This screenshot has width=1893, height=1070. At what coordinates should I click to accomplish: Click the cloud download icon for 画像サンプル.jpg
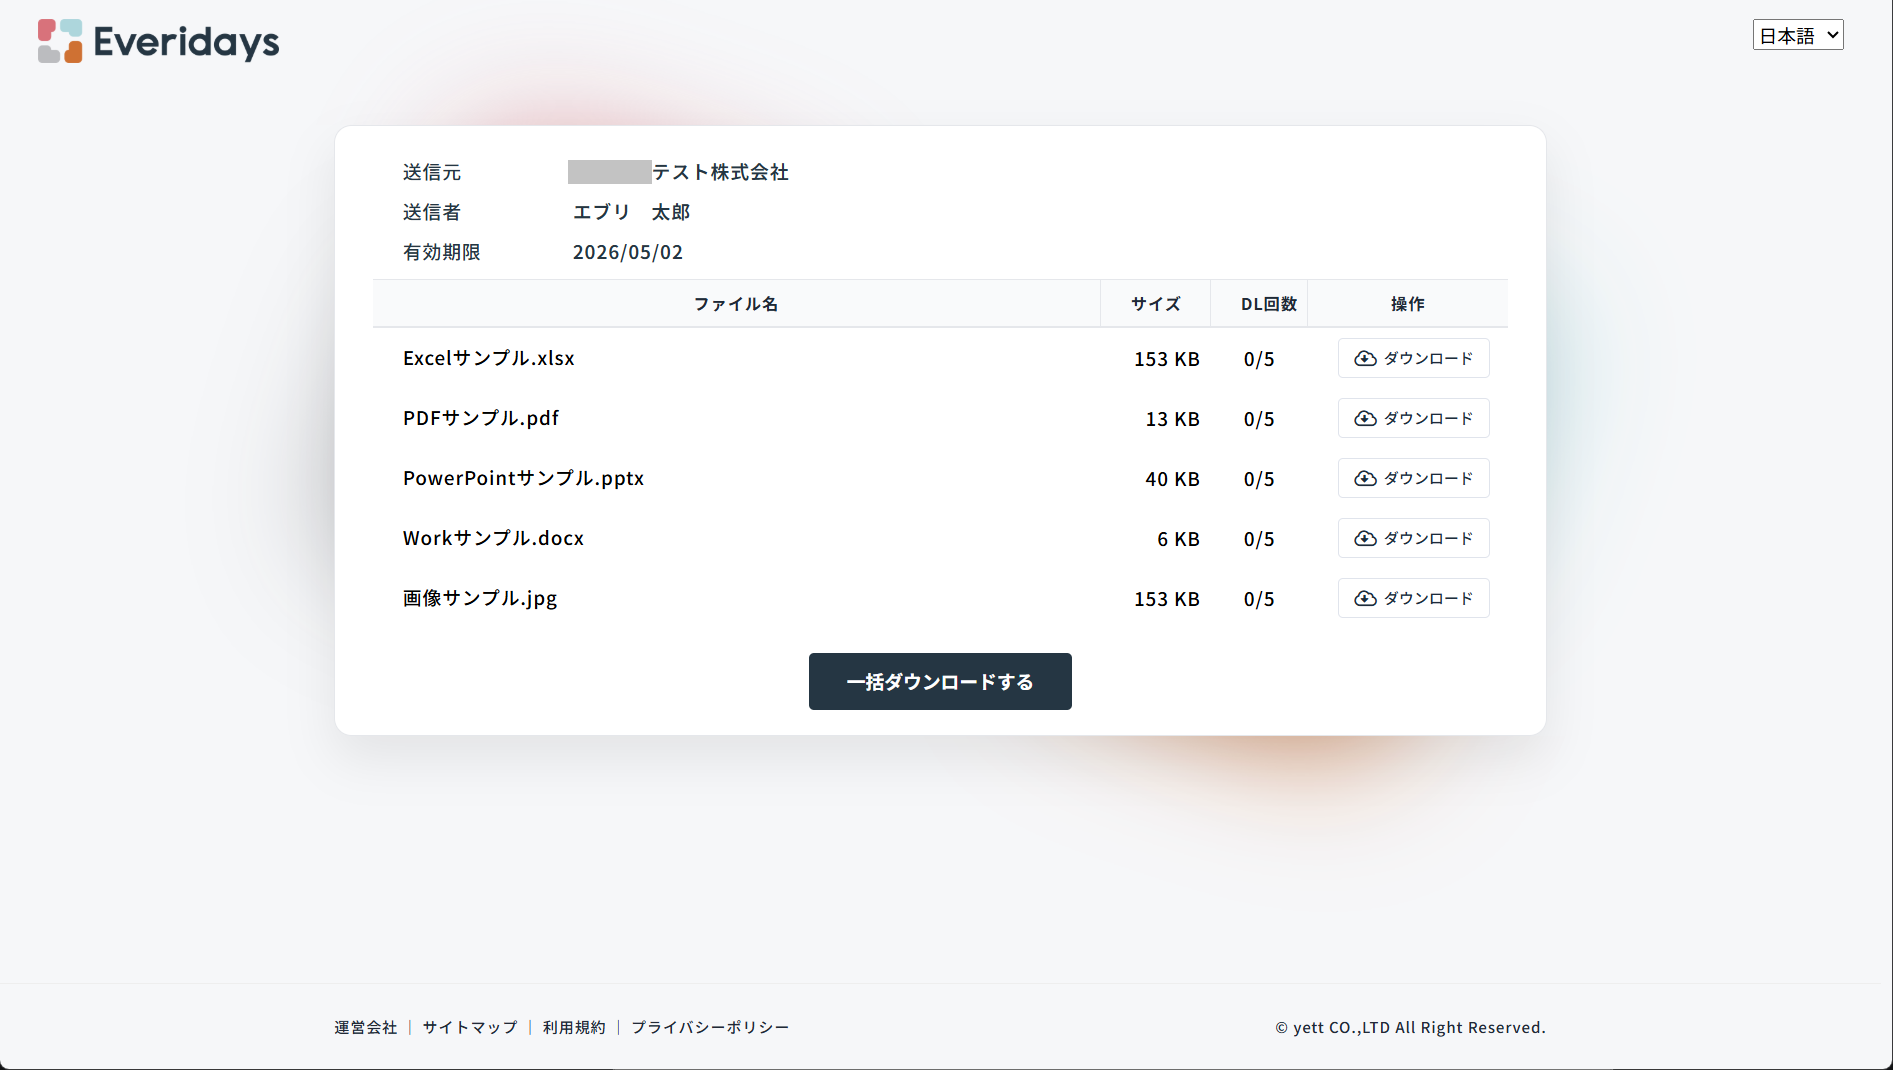tap(1365, 598)
